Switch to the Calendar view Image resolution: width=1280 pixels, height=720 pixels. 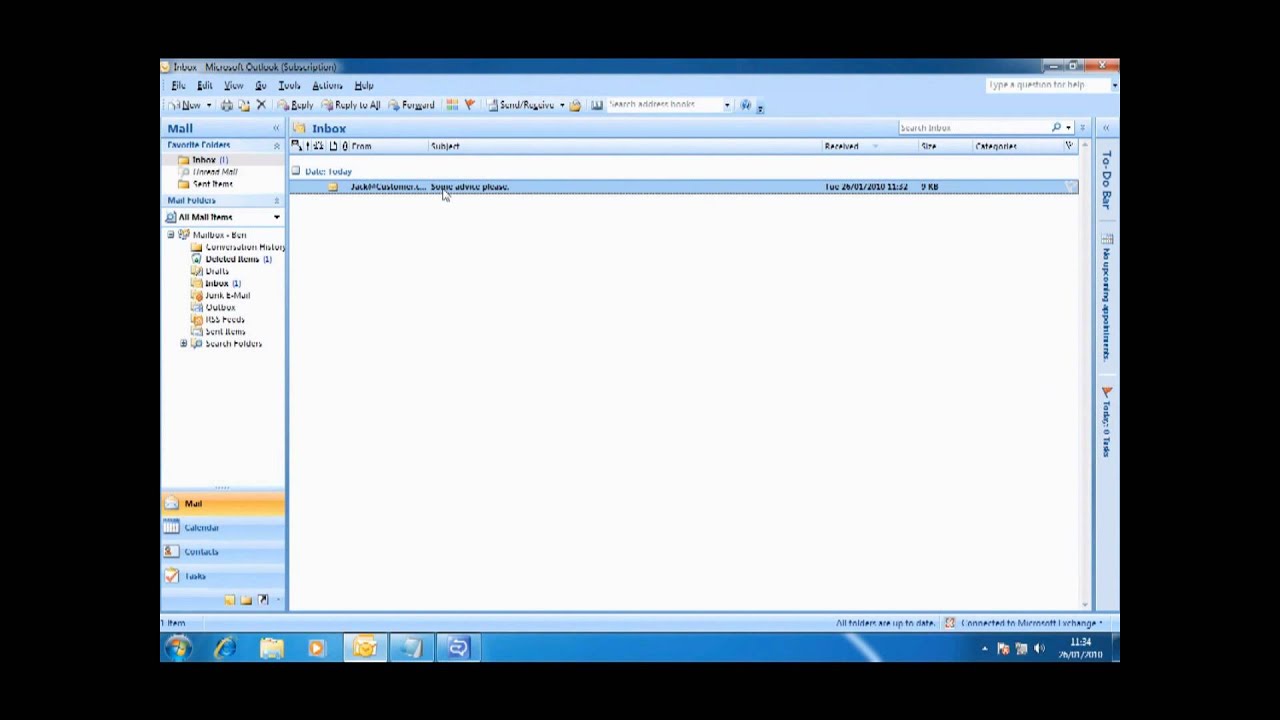point(201,527)
